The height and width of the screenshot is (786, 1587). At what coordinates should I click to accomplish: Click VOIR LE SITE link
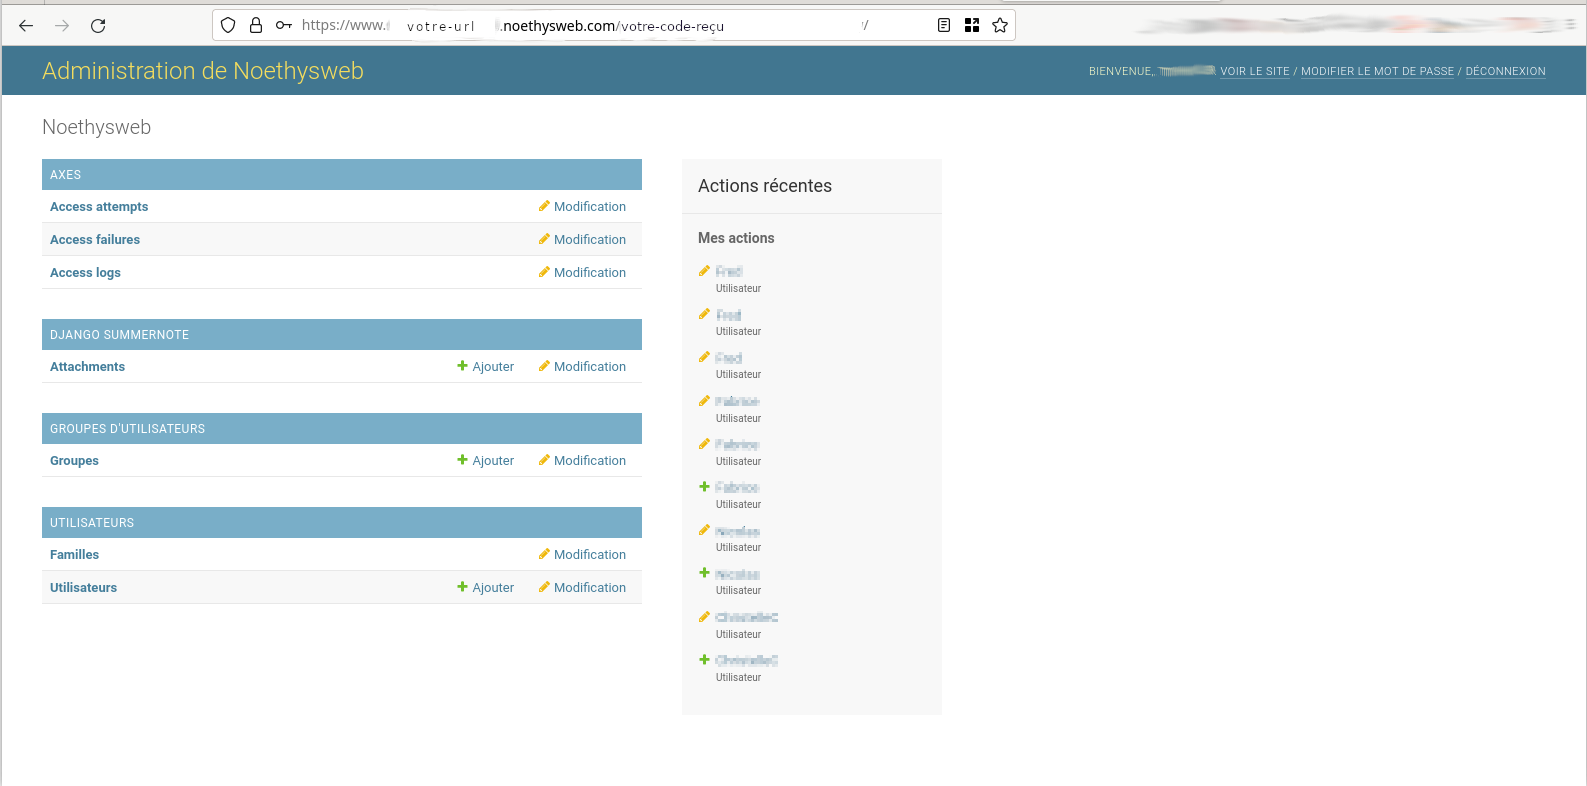point(1254,72)
